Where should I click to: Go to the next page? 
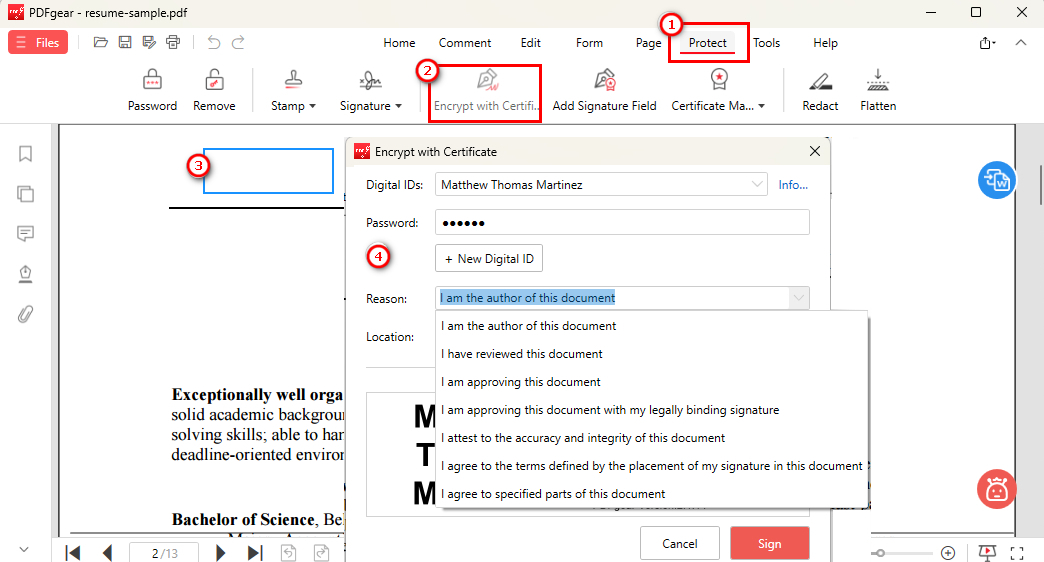point(220,553)
